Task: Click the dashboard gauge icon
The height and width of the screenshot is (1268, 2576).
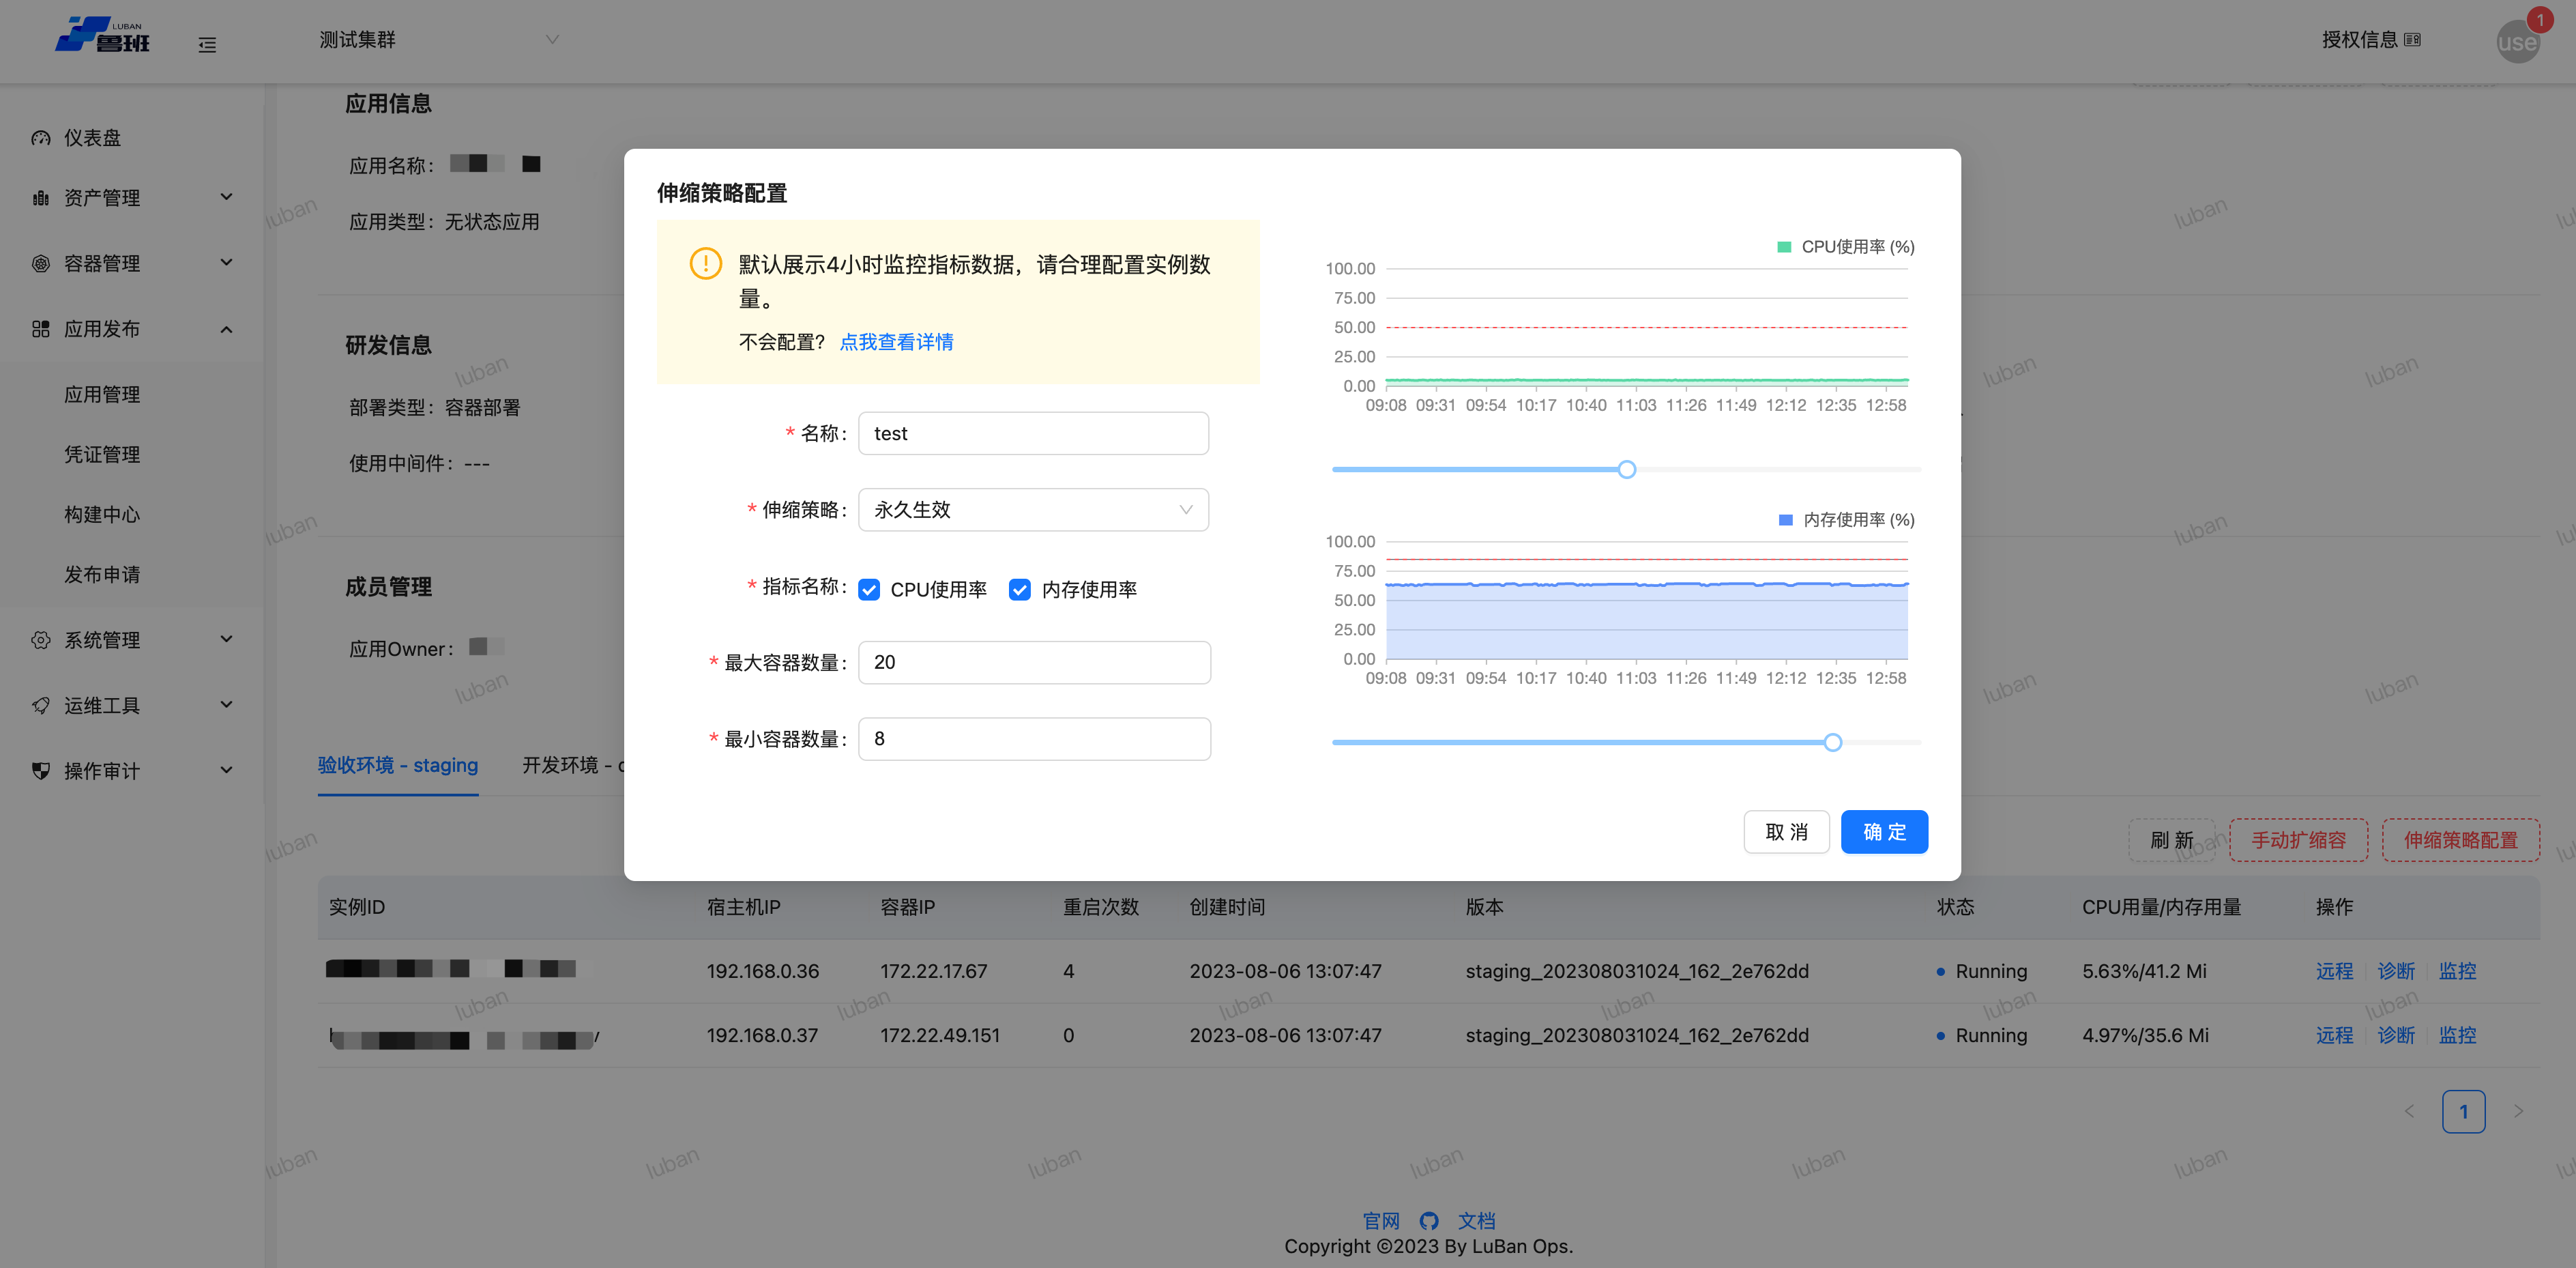Action: 40,138
